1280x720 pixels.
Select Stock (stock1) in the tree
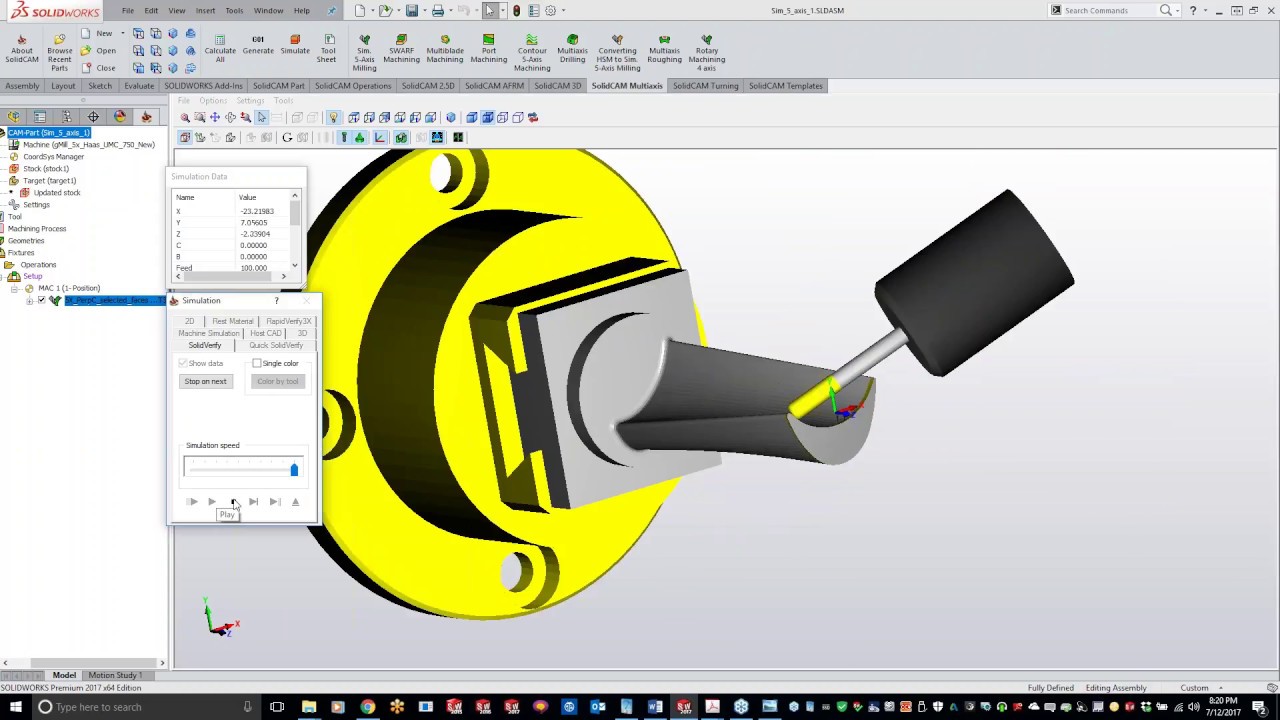(46, 169)
